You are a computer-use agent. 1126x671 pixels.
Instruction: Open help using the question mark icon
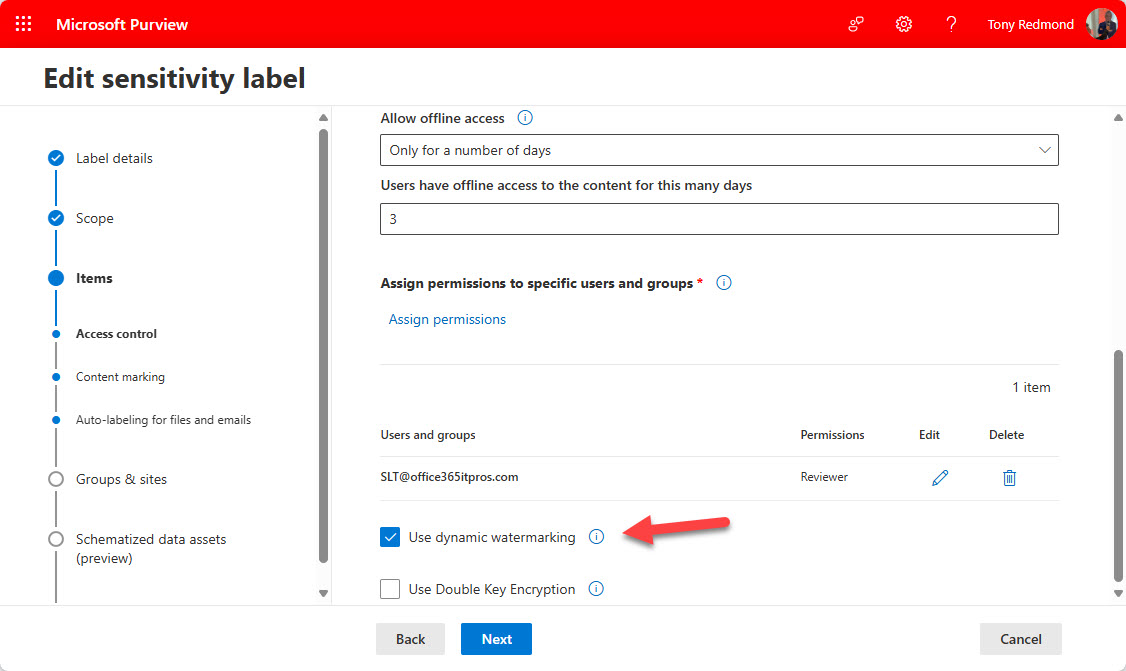pyautogui.click(x=951, y=23)
